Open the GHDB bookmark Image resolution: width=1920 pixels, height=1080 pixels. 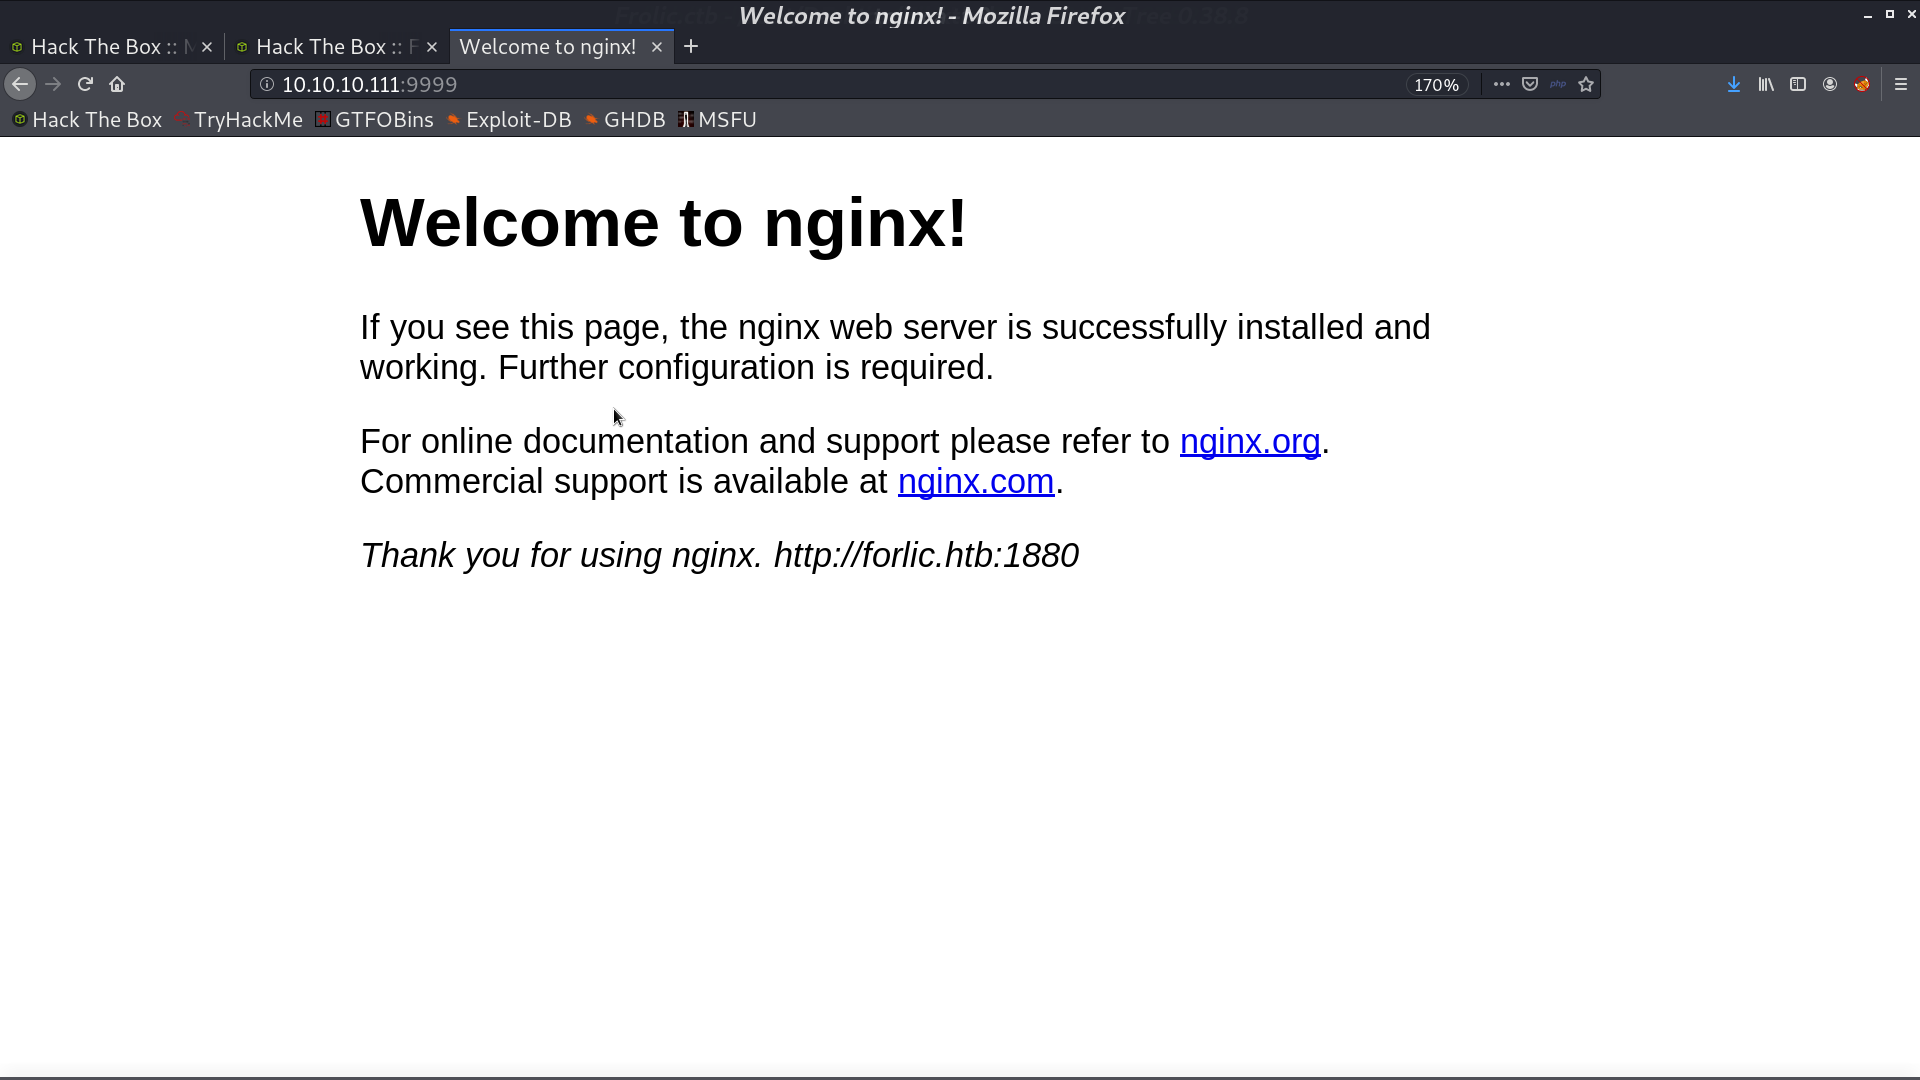coord(625,120)
